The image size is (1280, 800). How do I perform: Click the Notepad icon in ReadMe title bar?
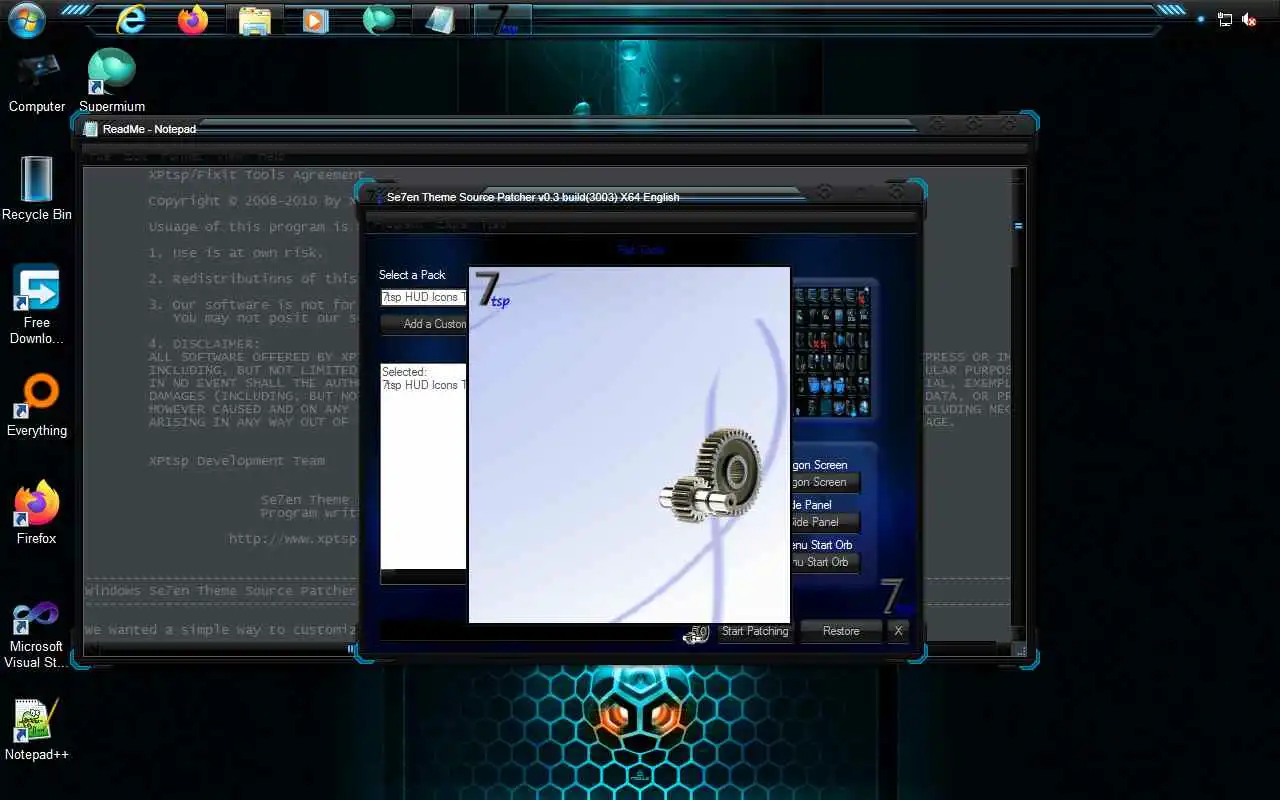coord(91,129)
